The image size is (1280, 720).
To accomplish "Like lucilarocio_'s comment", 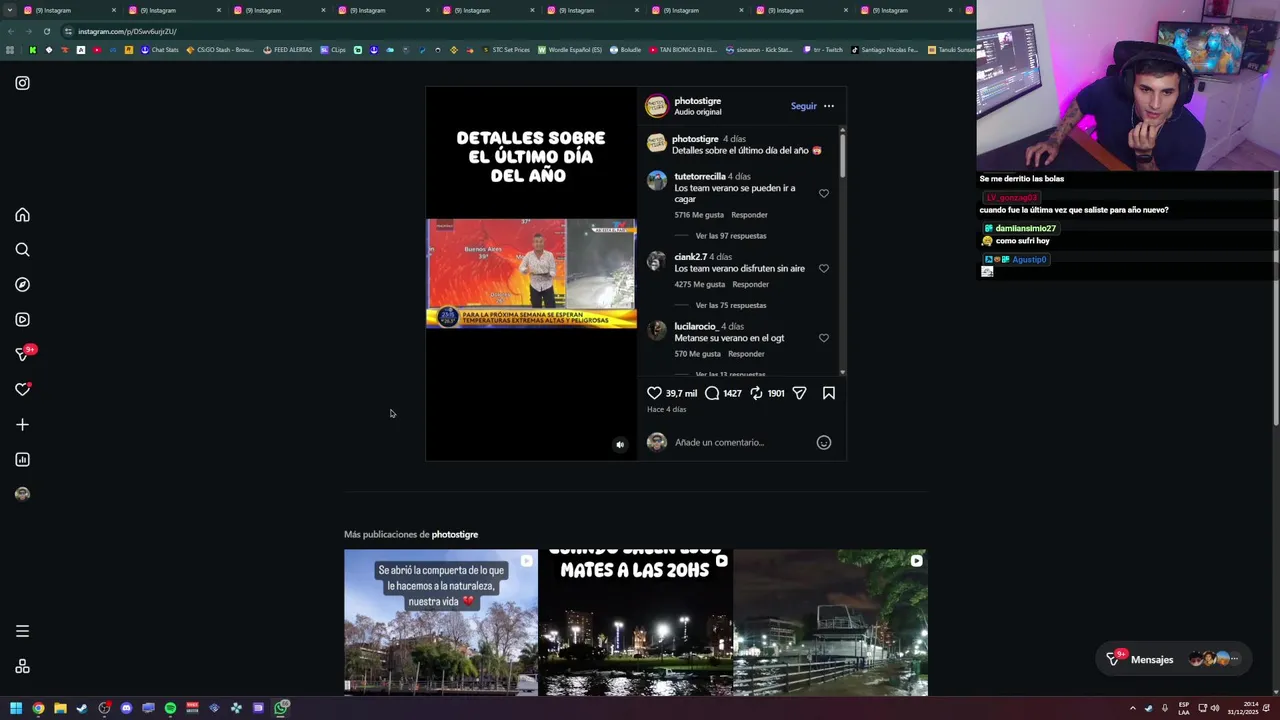I will (824, 338).
